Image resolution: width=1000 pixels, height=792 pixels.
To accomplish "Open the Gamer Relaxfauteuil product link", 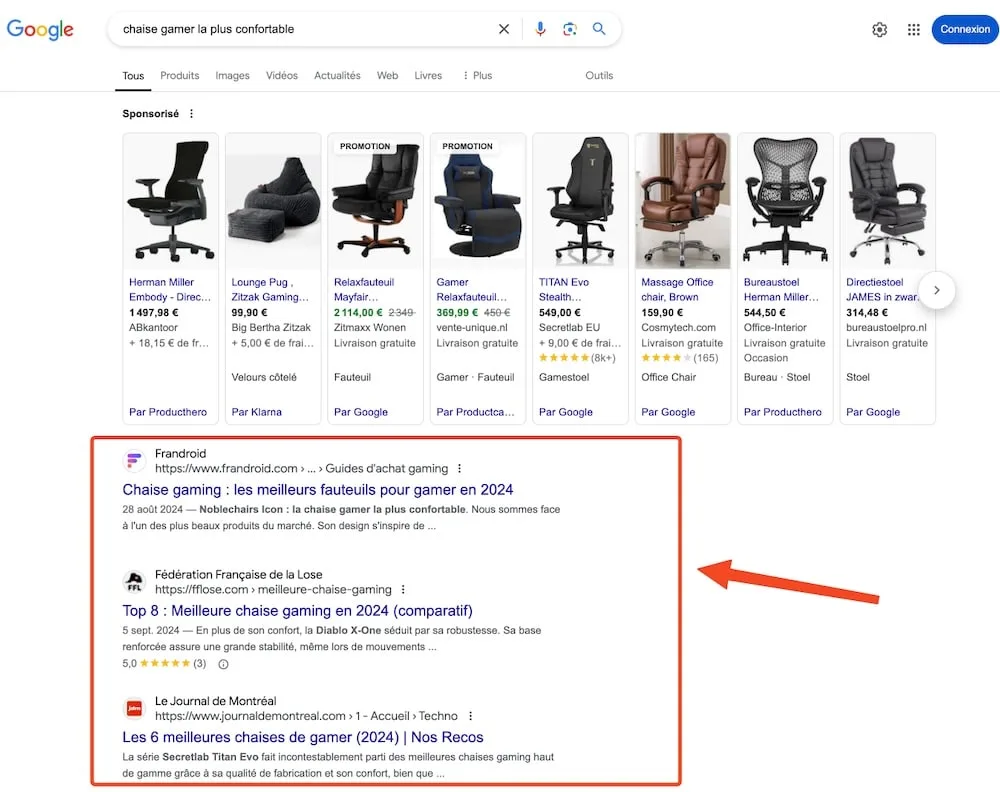I will point(471,290).
